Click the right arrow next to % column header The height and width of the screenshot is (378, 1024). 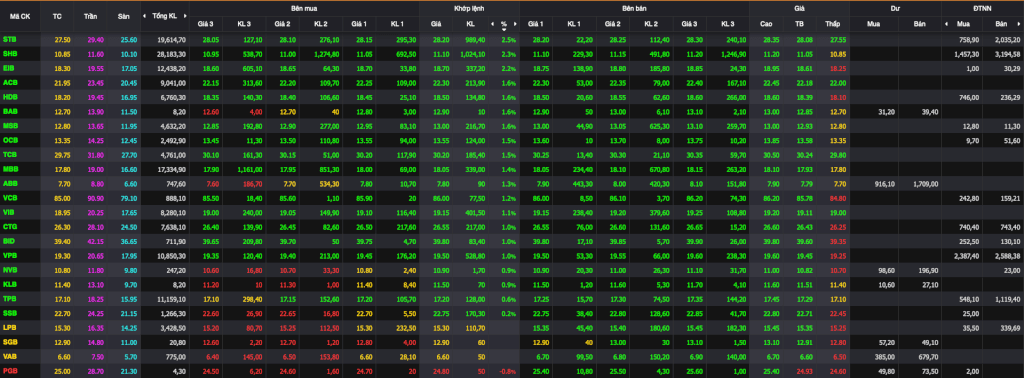tap(515, 24)
